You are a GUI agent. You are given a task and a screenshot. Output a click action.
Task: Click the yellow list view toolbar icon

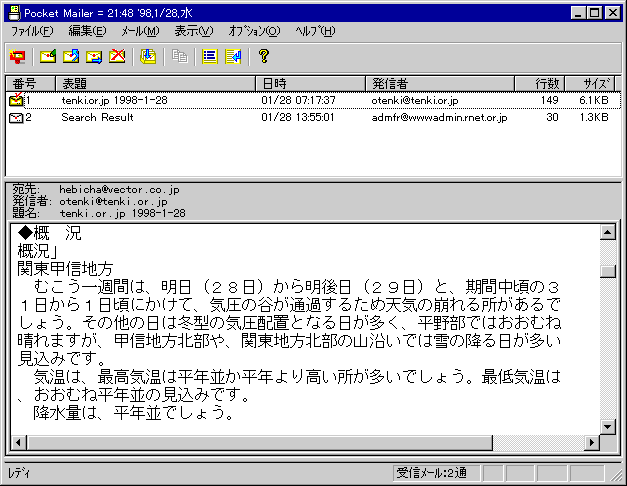click(210, 56)
